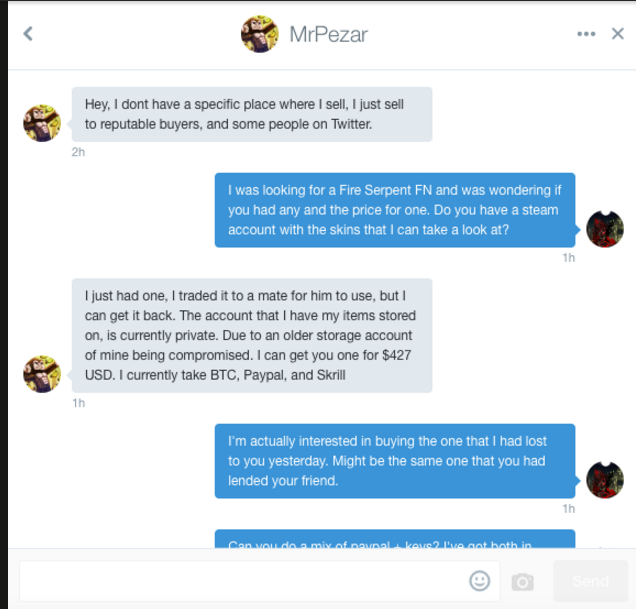Close the MrPezar conversation window

(x=618, y=34)
